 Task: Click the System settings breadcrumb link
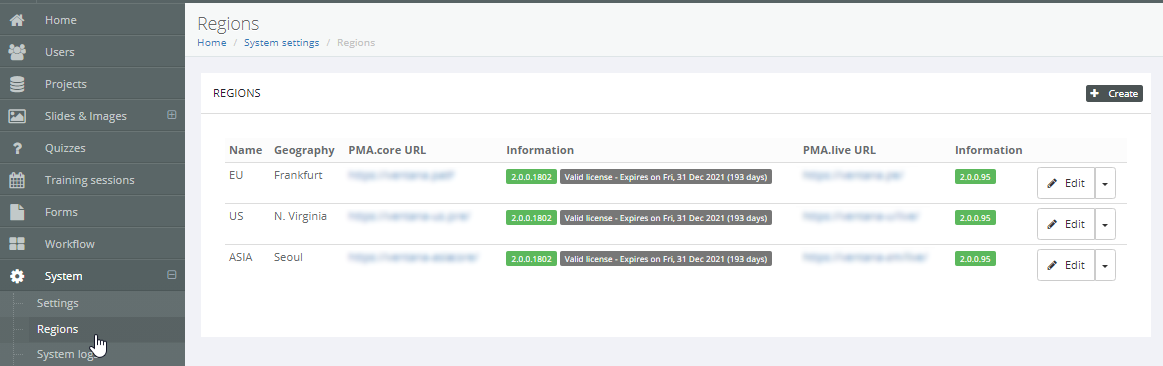click(x=282, y=42)
